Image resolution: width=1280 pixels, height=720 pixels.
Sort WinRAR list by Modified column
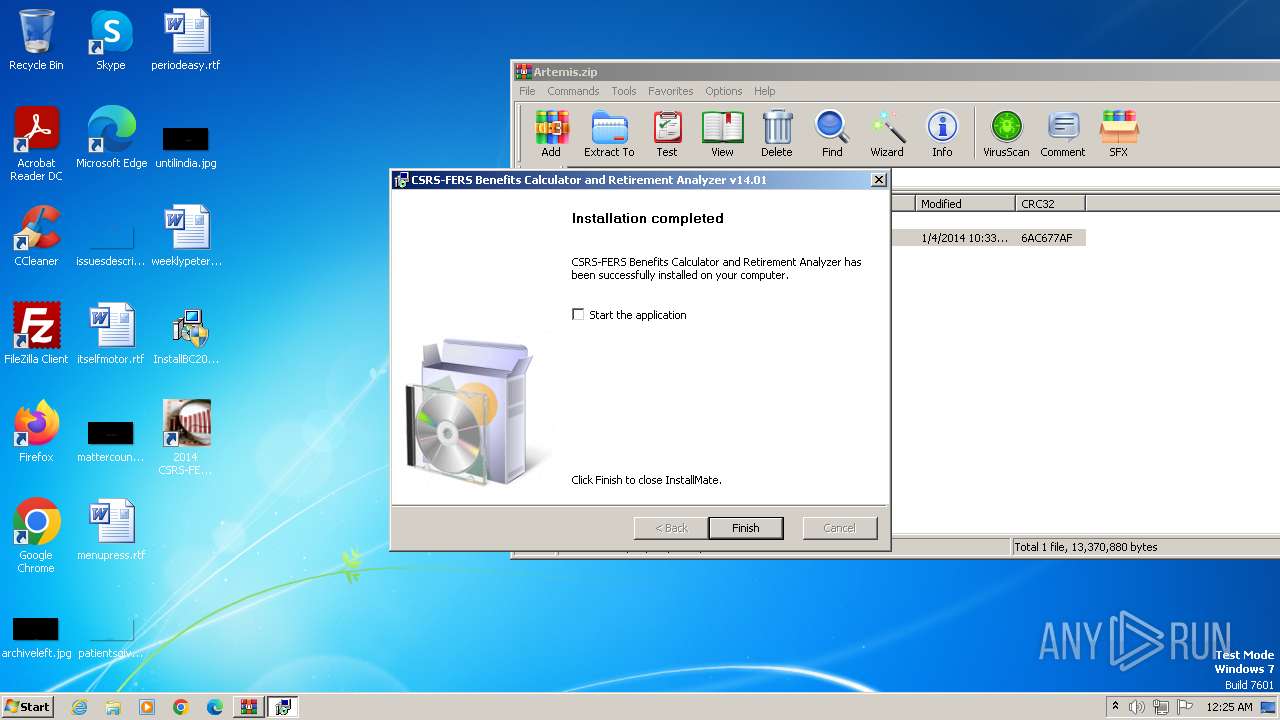tap(965, 203)
